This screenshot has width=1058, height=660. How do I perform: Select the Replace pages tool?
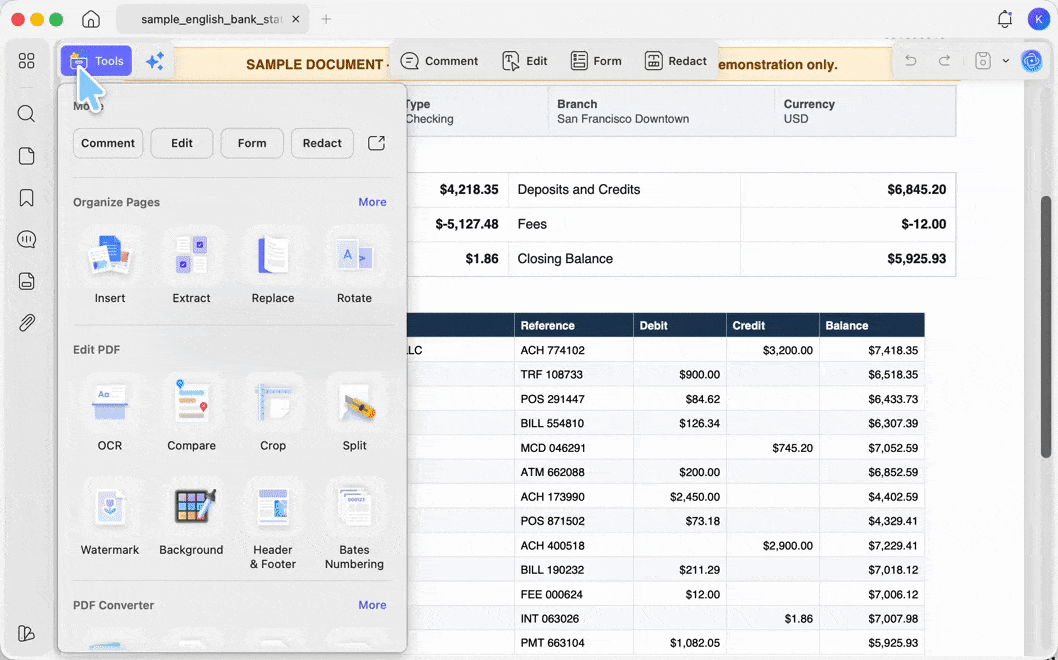point(273,267)
